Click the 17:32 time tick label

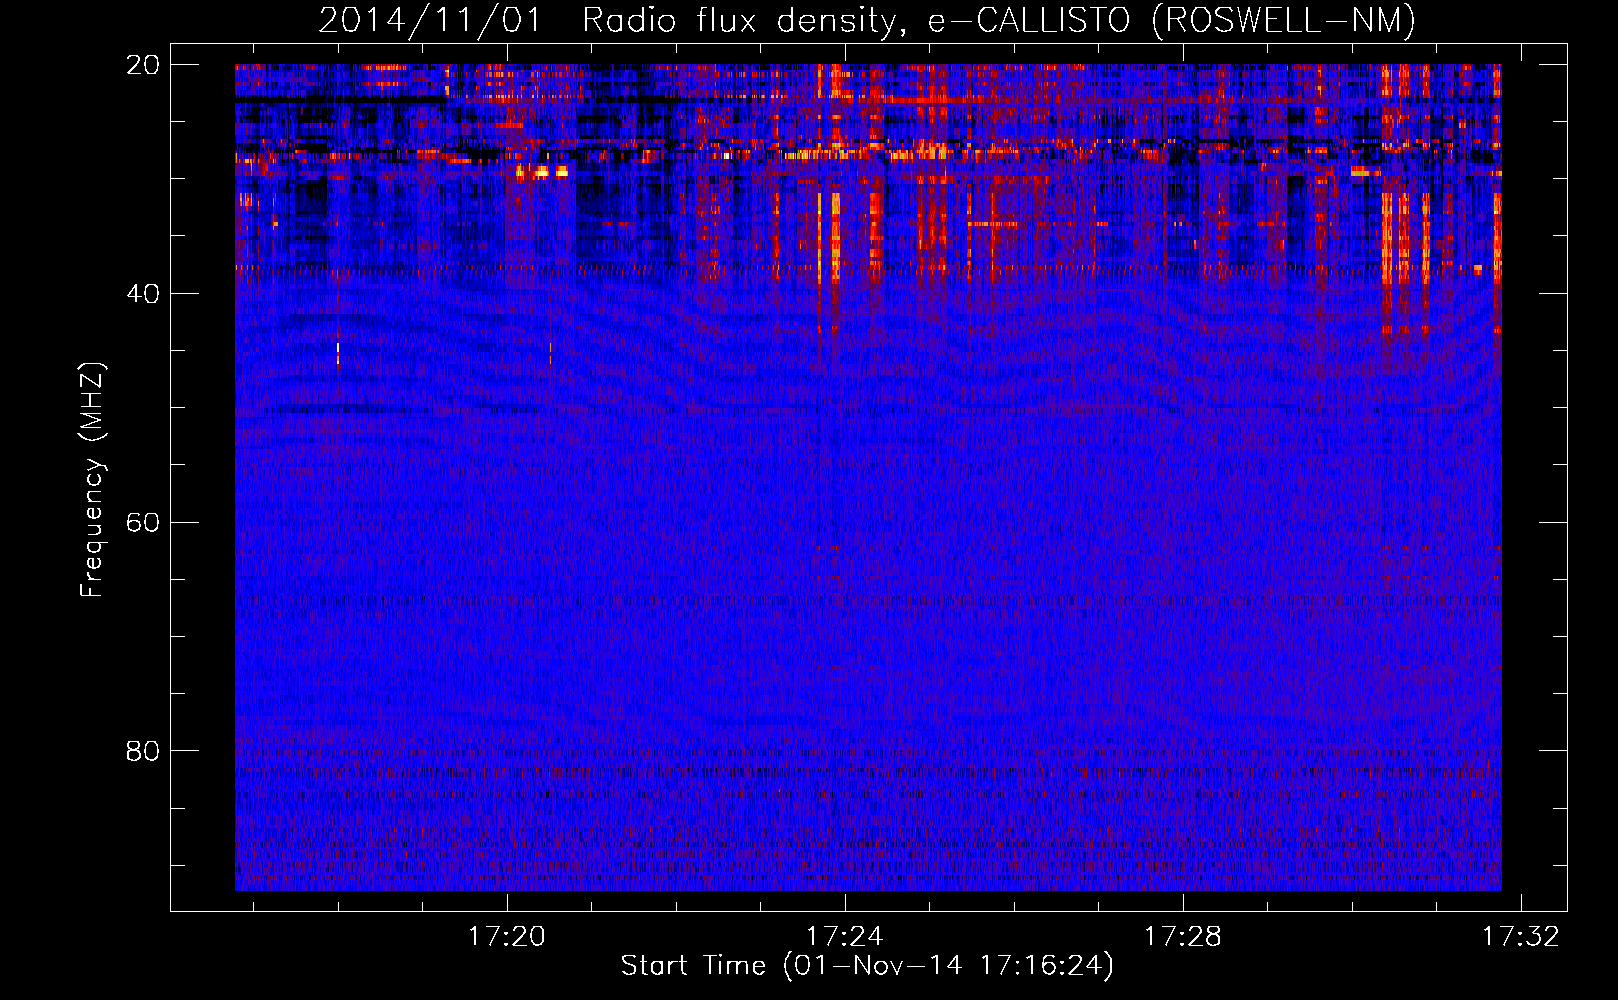click(x=1520, y=936)
